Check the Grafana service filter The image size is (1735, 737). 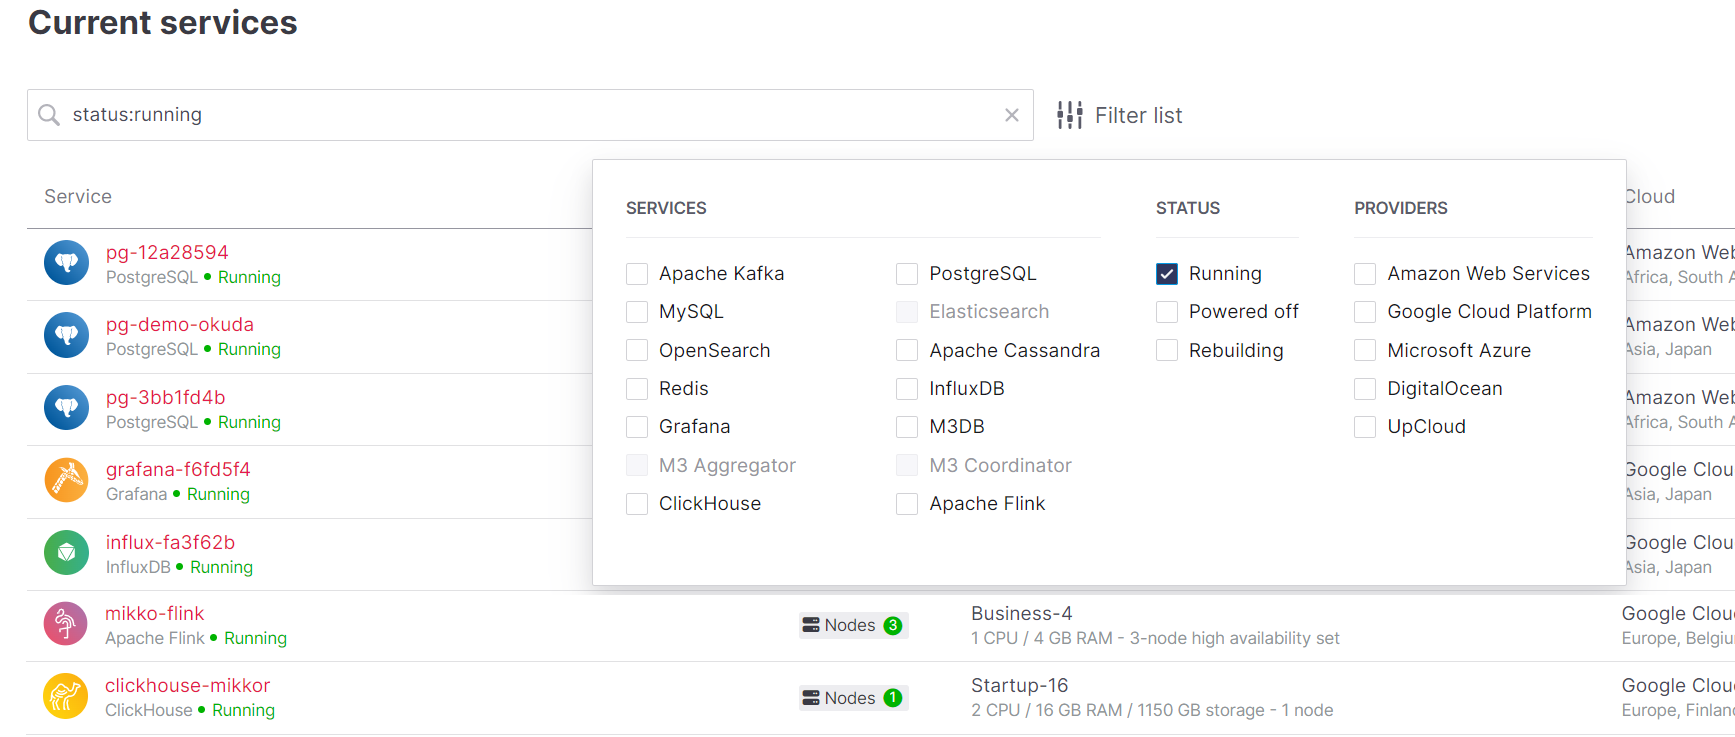637,427
